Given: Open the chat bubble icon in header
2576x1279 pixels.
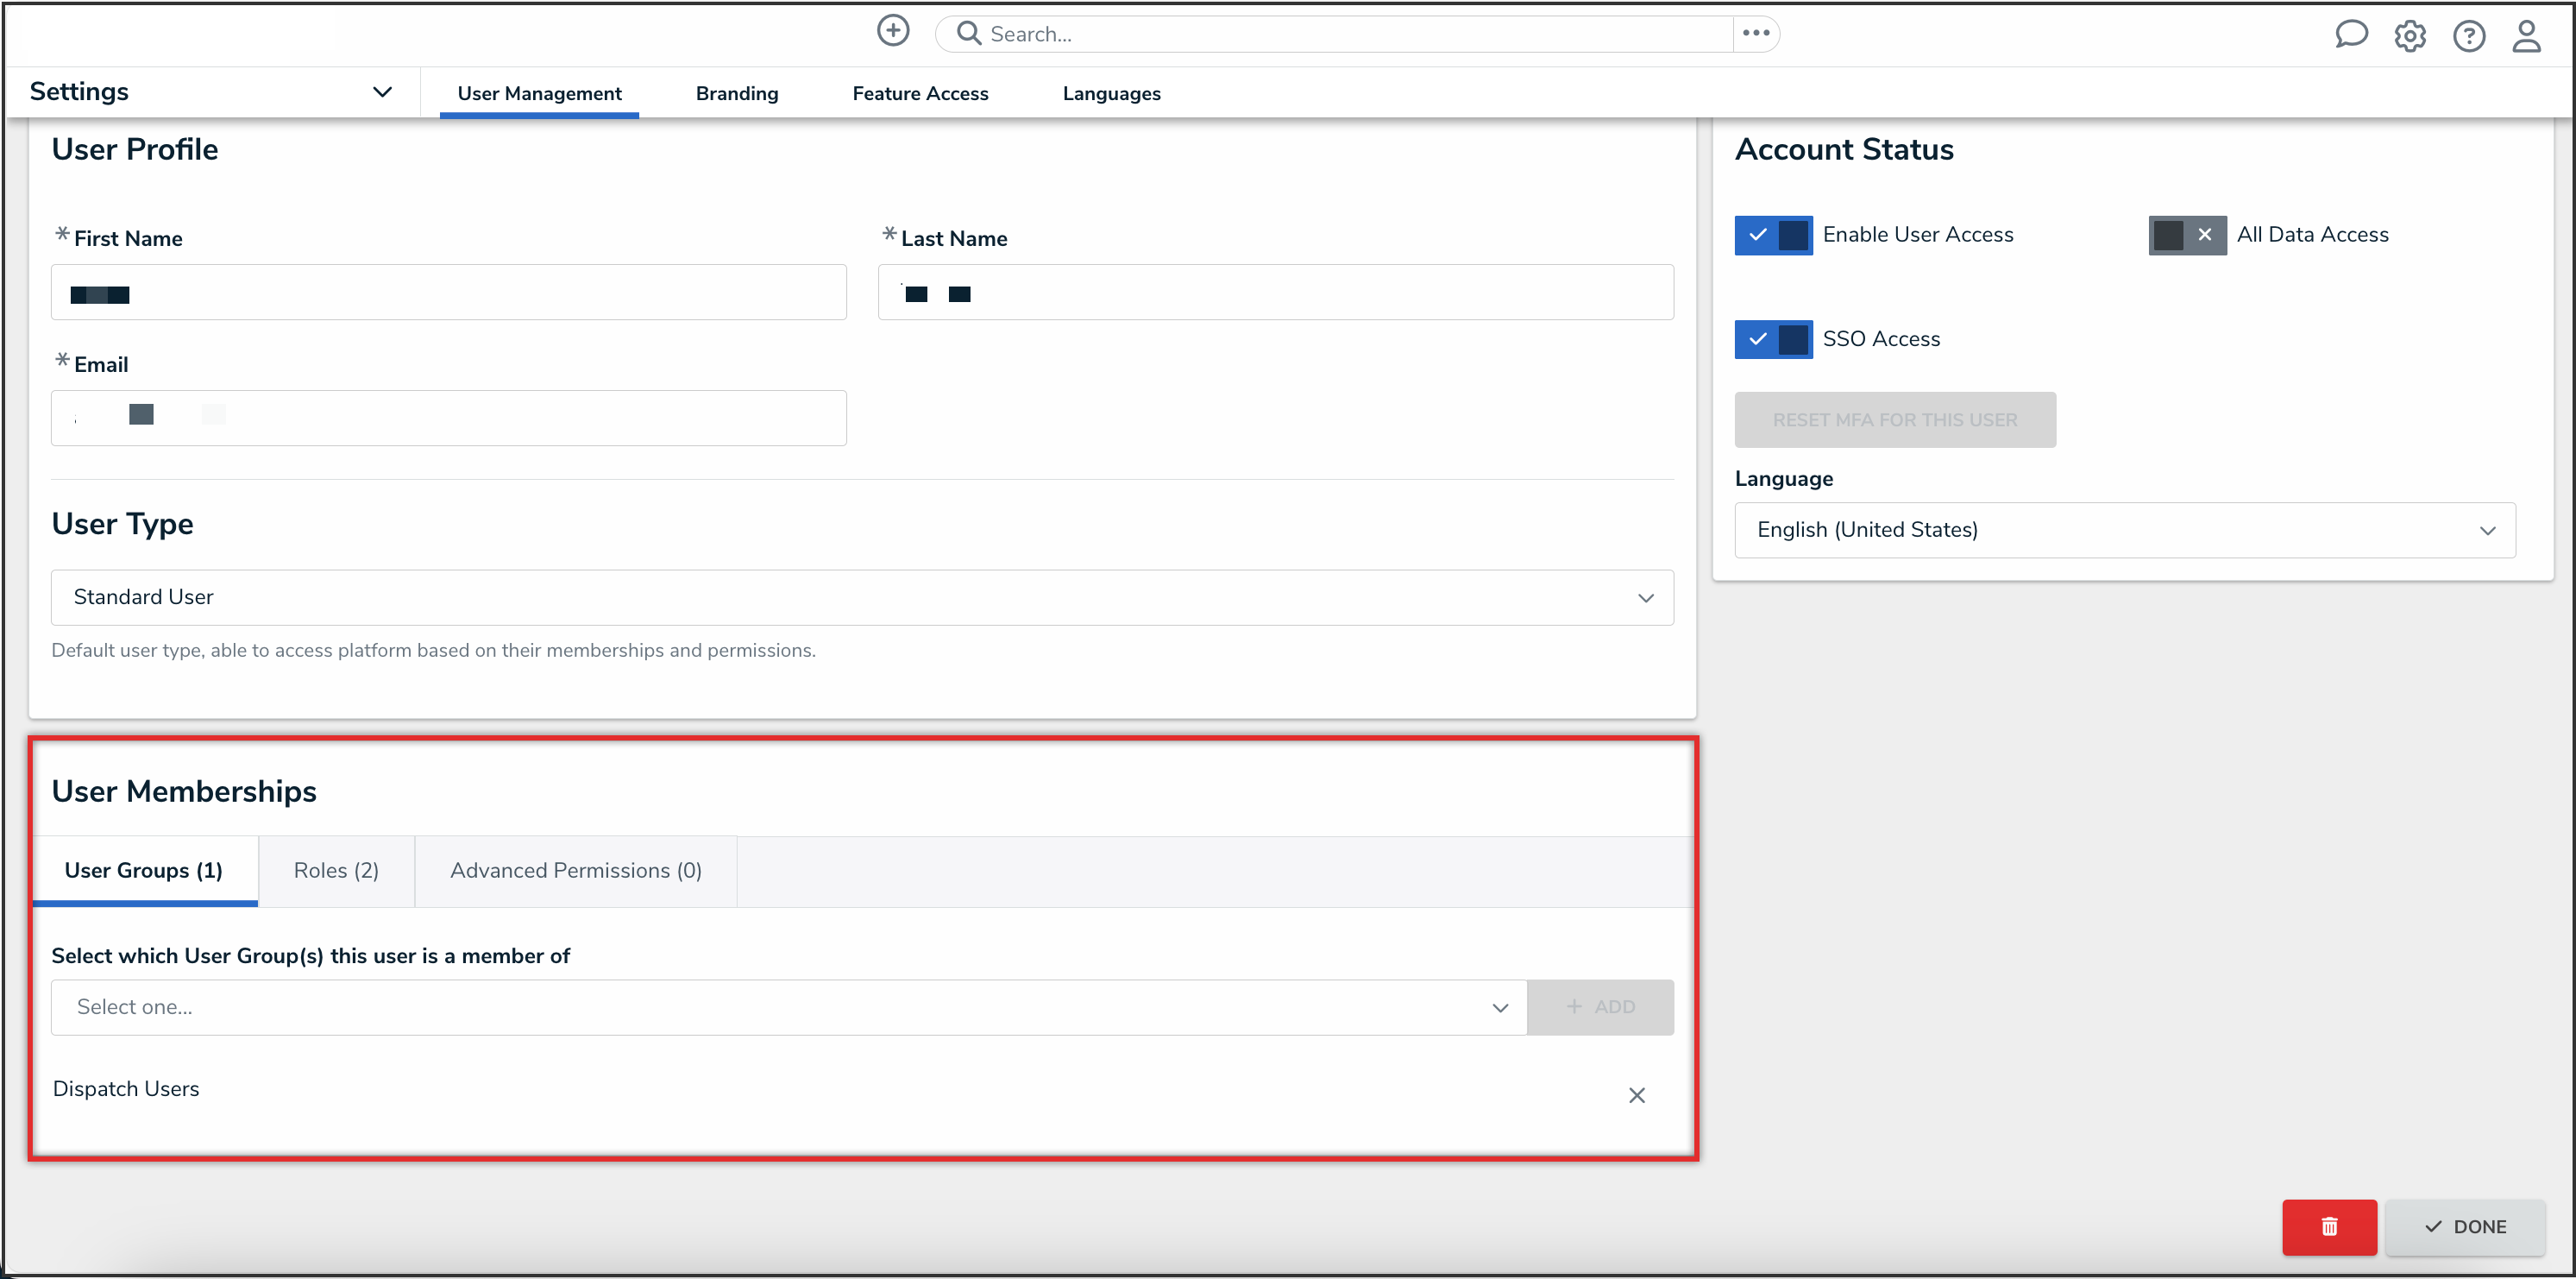Looking at the screenshot, I should tap(2350, 35).
